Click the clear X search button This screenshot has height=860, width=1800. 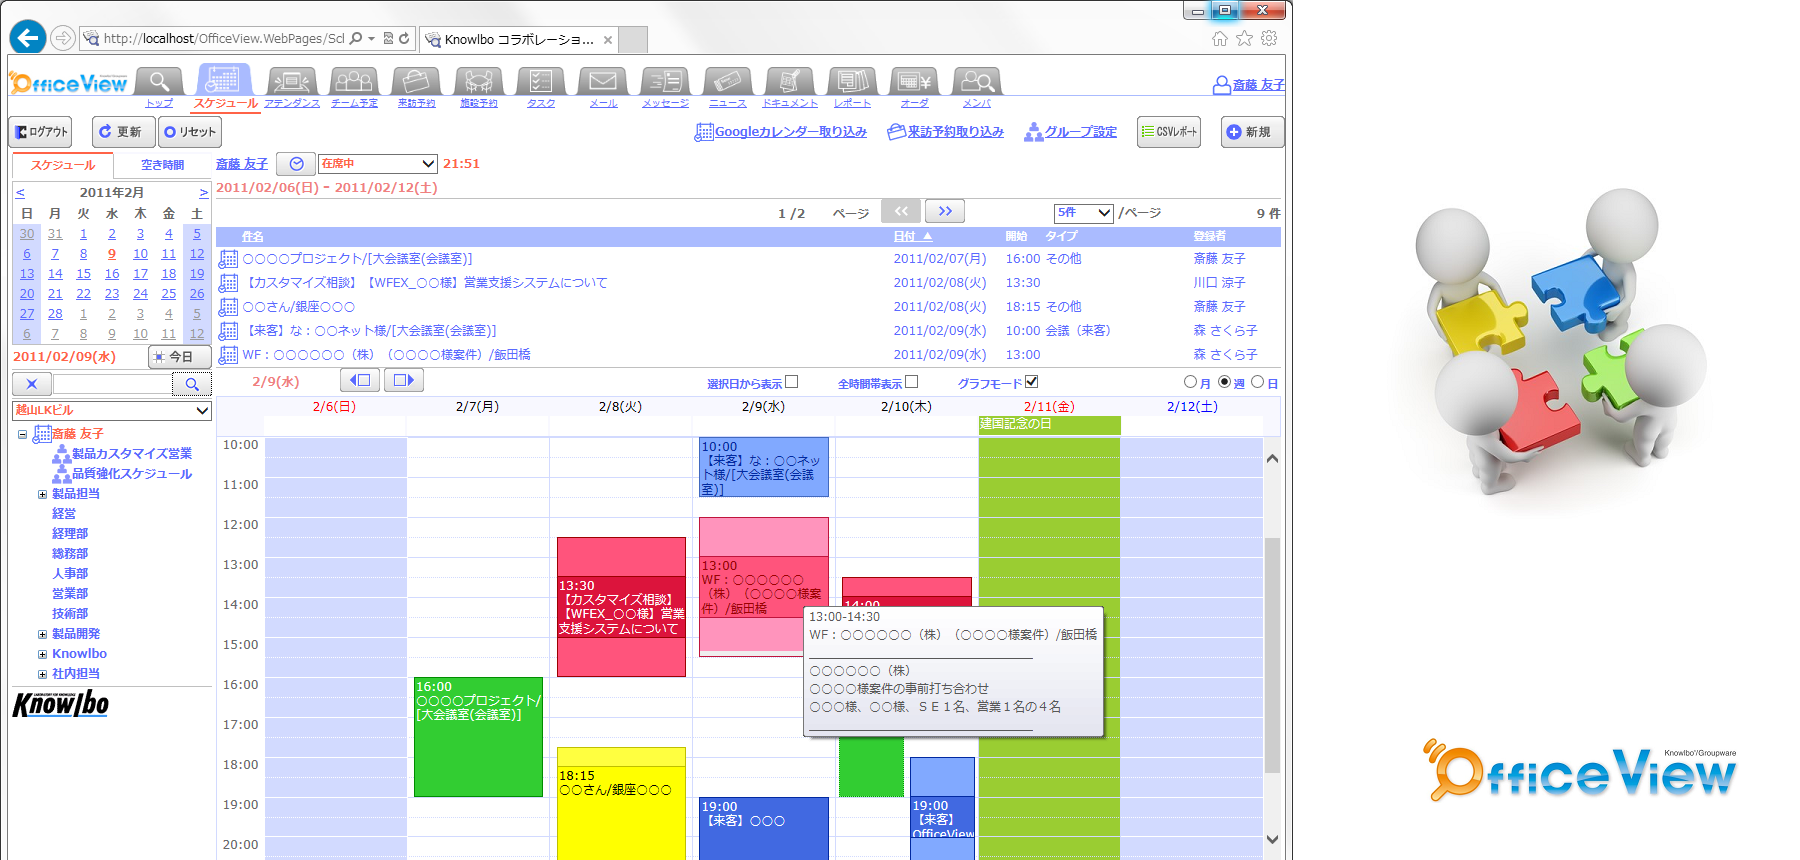[32, 384]
